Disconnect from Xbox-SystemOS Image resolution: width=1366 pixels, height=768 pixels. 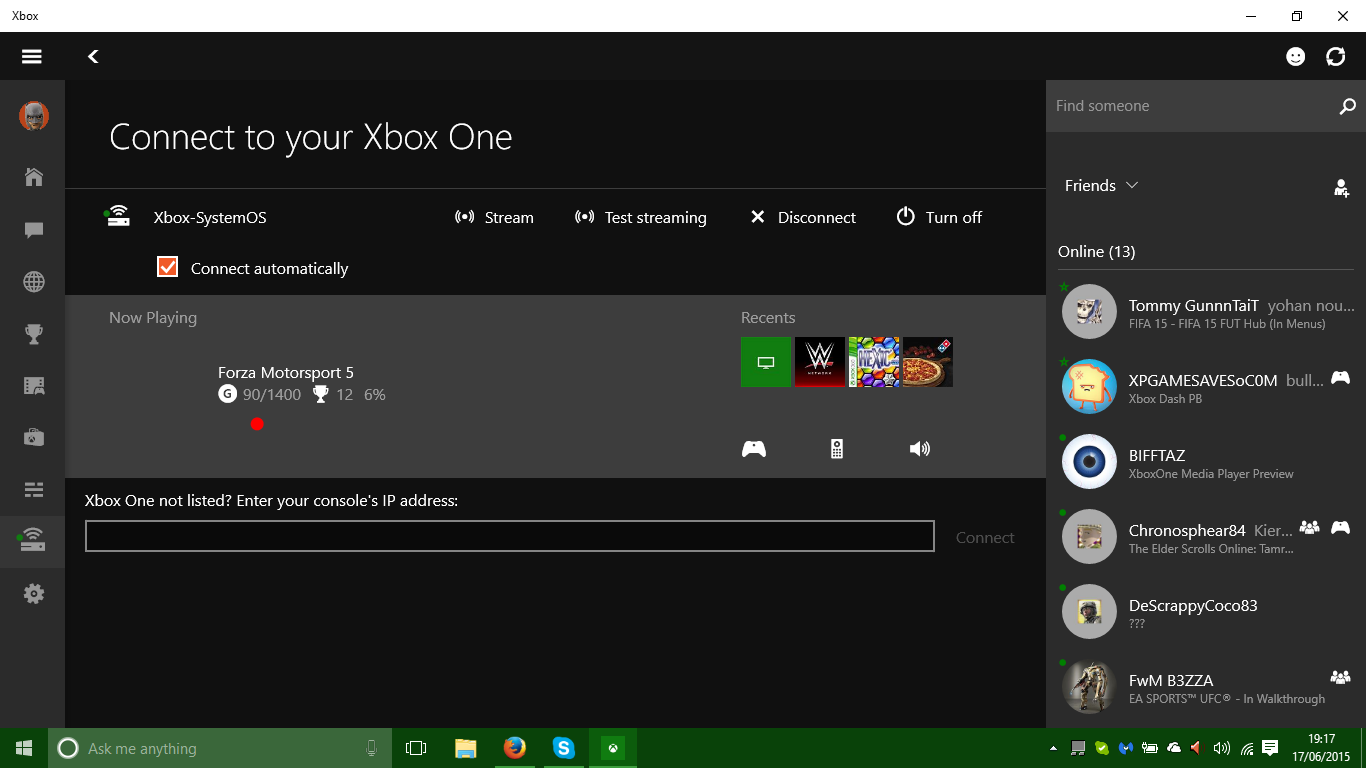[803, 217]
